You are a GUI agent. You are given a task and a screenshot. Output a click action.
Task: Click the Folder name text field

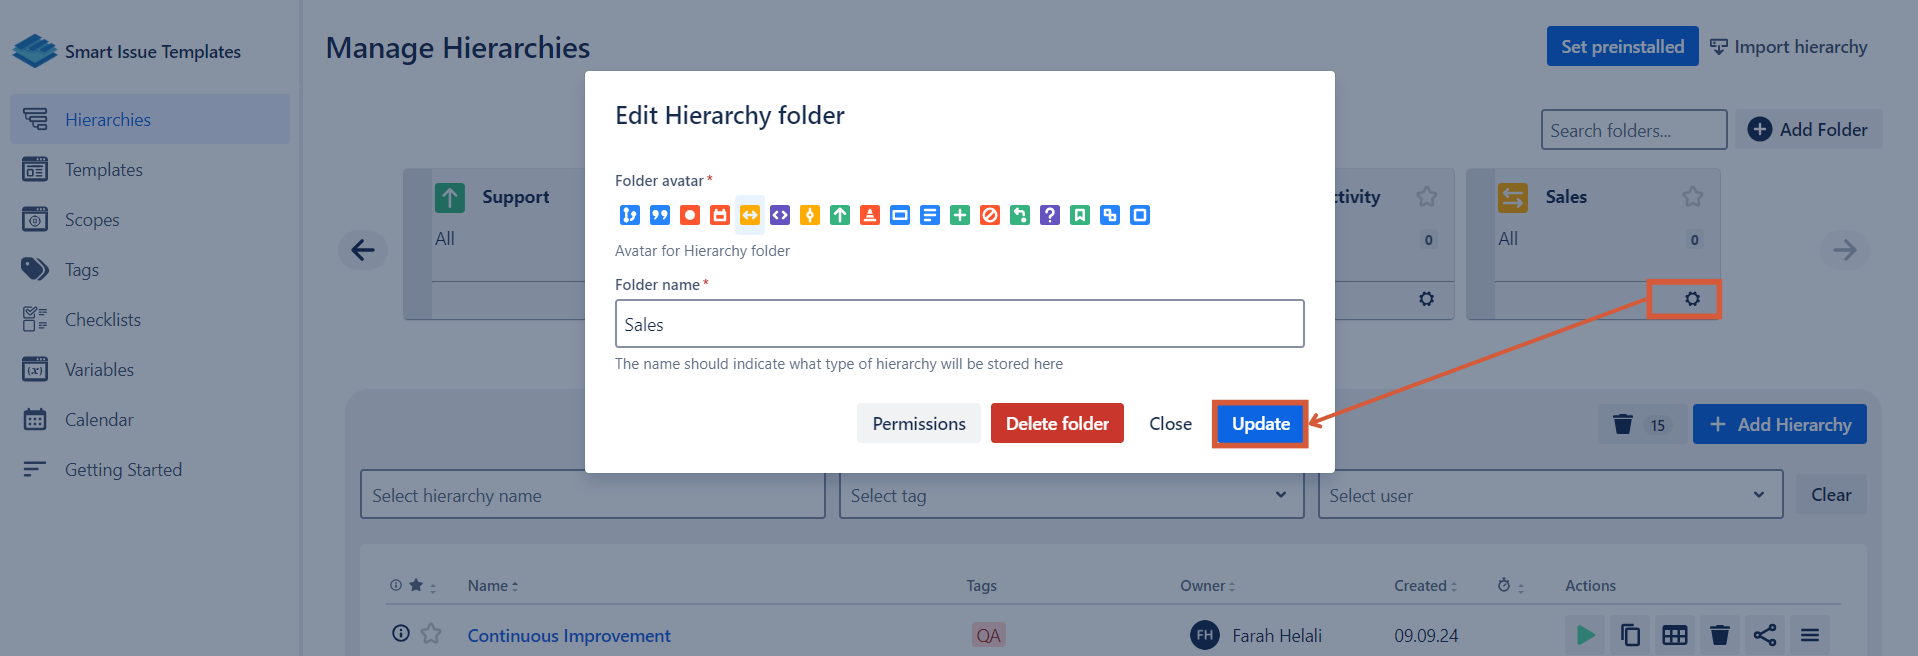(x=959, y=324)
